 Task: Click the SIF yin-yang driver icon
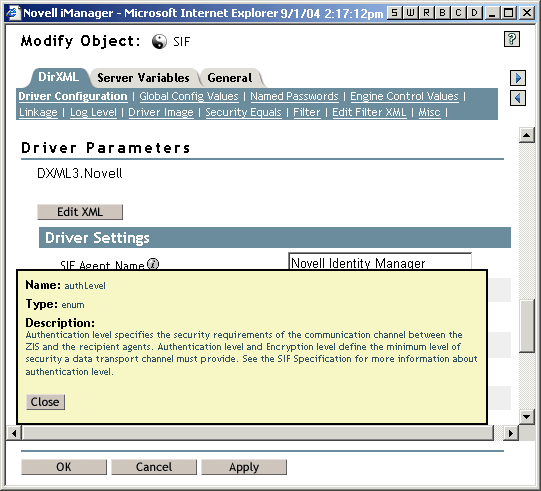point(159,42)
